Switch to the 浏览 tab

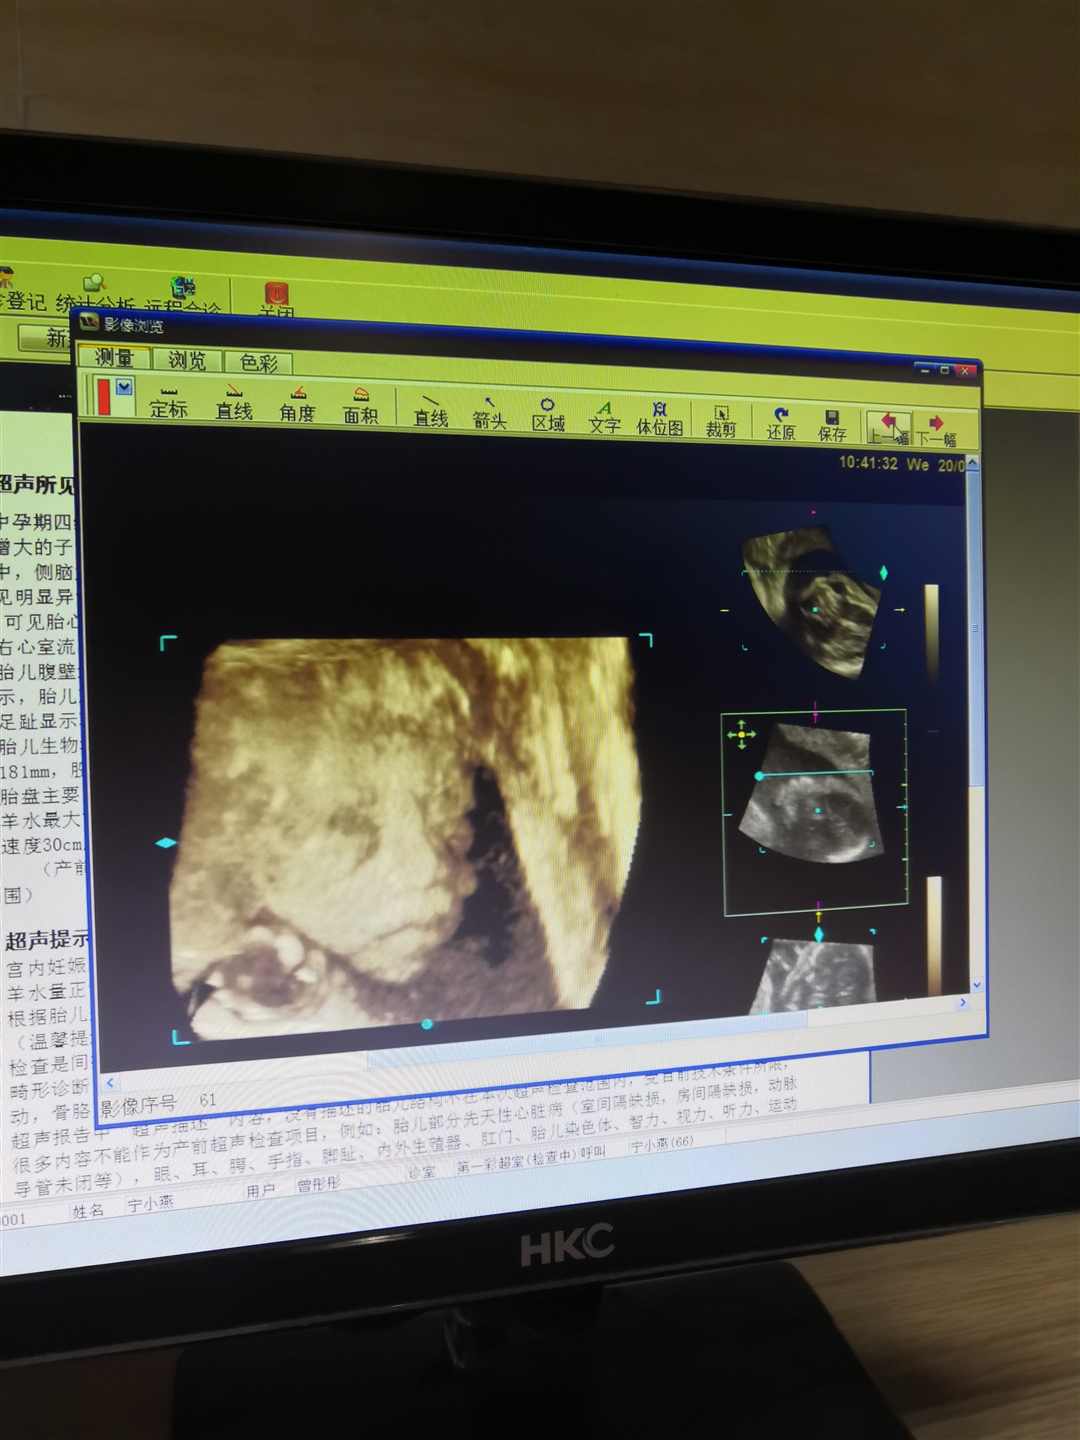[x=187, y=360]
